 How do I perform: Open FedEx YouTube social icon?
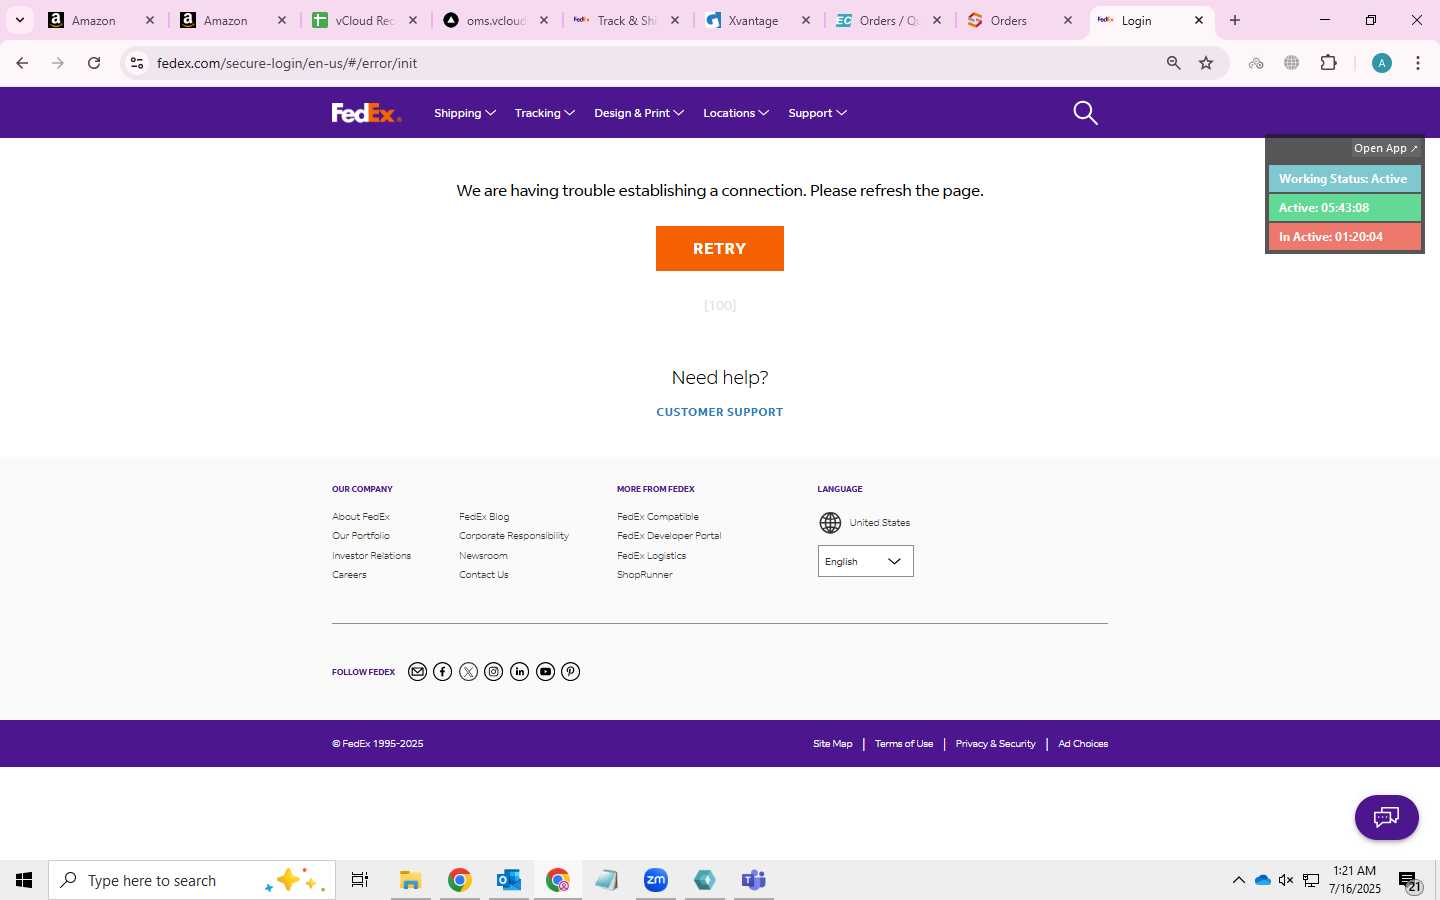pos(545,672)
